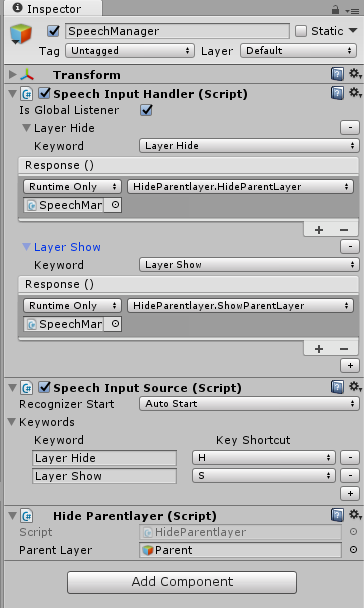
Task: Add a new keyword to Speech Input Source
Action: point(350,494)
